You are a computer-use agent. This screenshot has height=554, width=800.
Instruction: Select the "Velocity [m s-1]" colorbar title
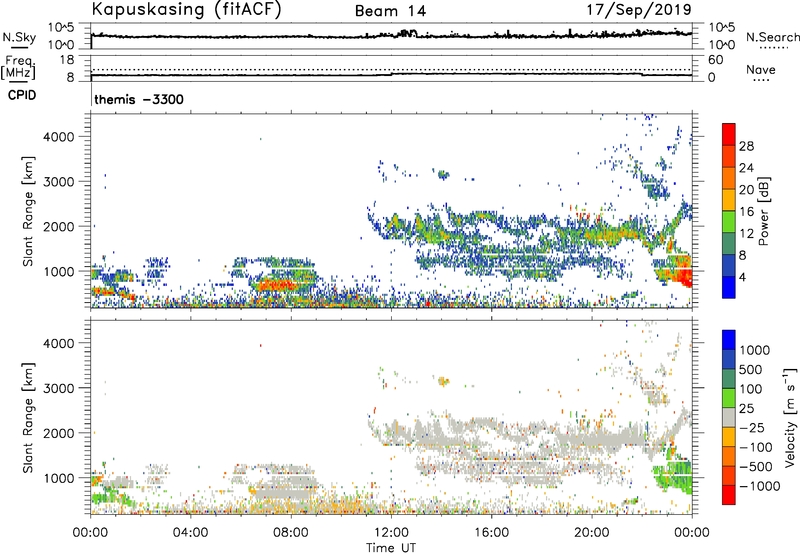790,417
